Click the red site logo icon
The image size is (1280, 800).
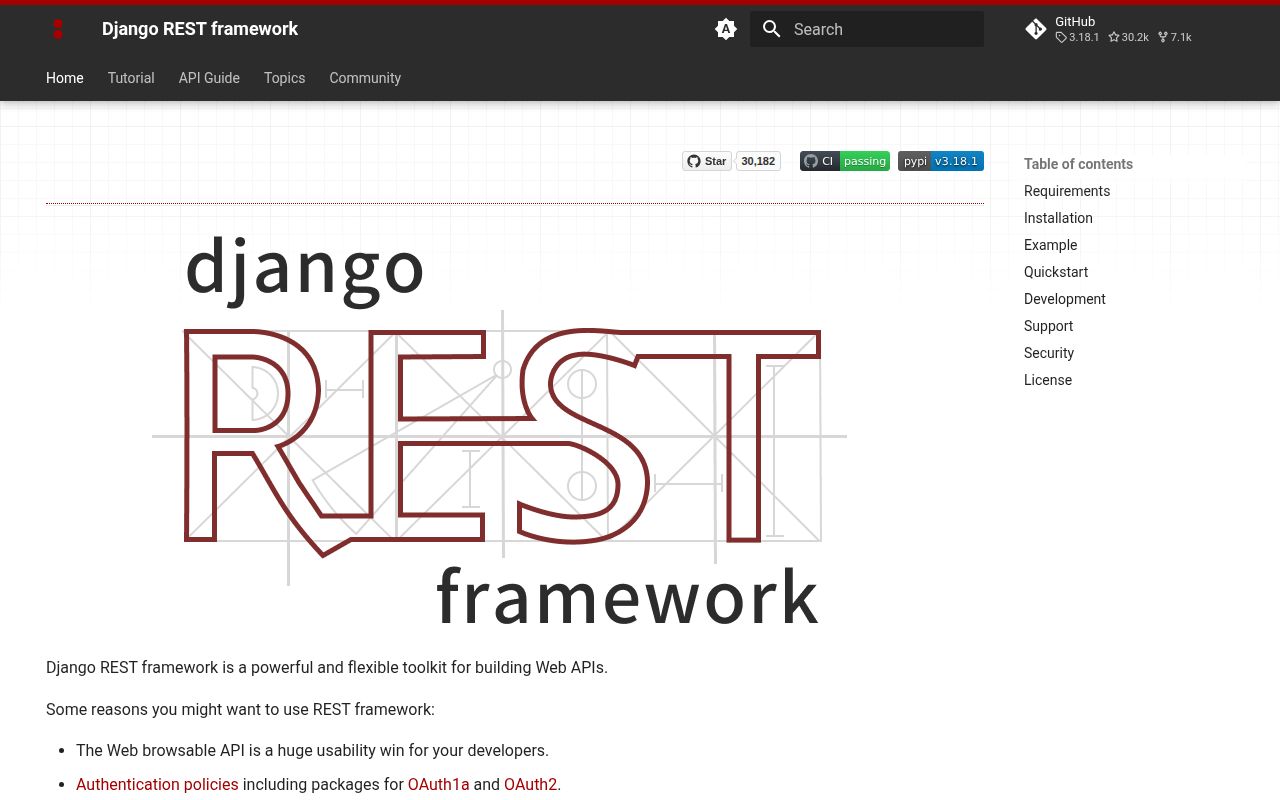click(x=58, y=29)
